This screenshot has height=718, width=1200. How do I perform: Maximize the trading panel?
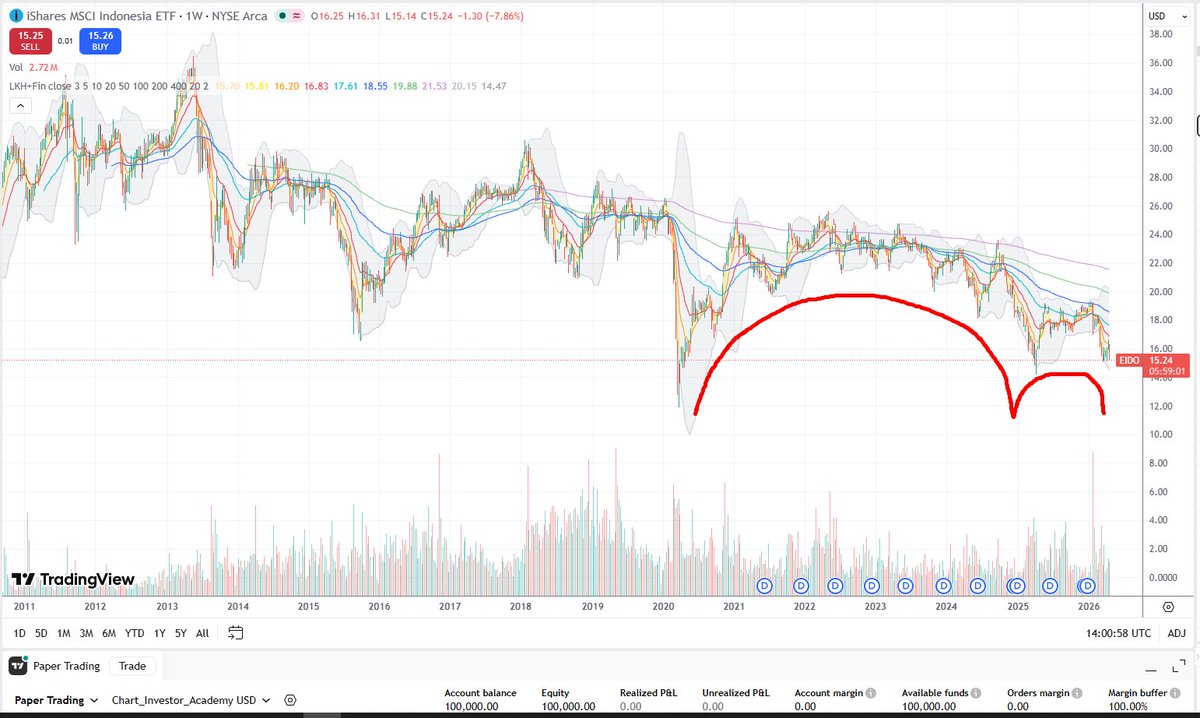[x=1180, y=665]
